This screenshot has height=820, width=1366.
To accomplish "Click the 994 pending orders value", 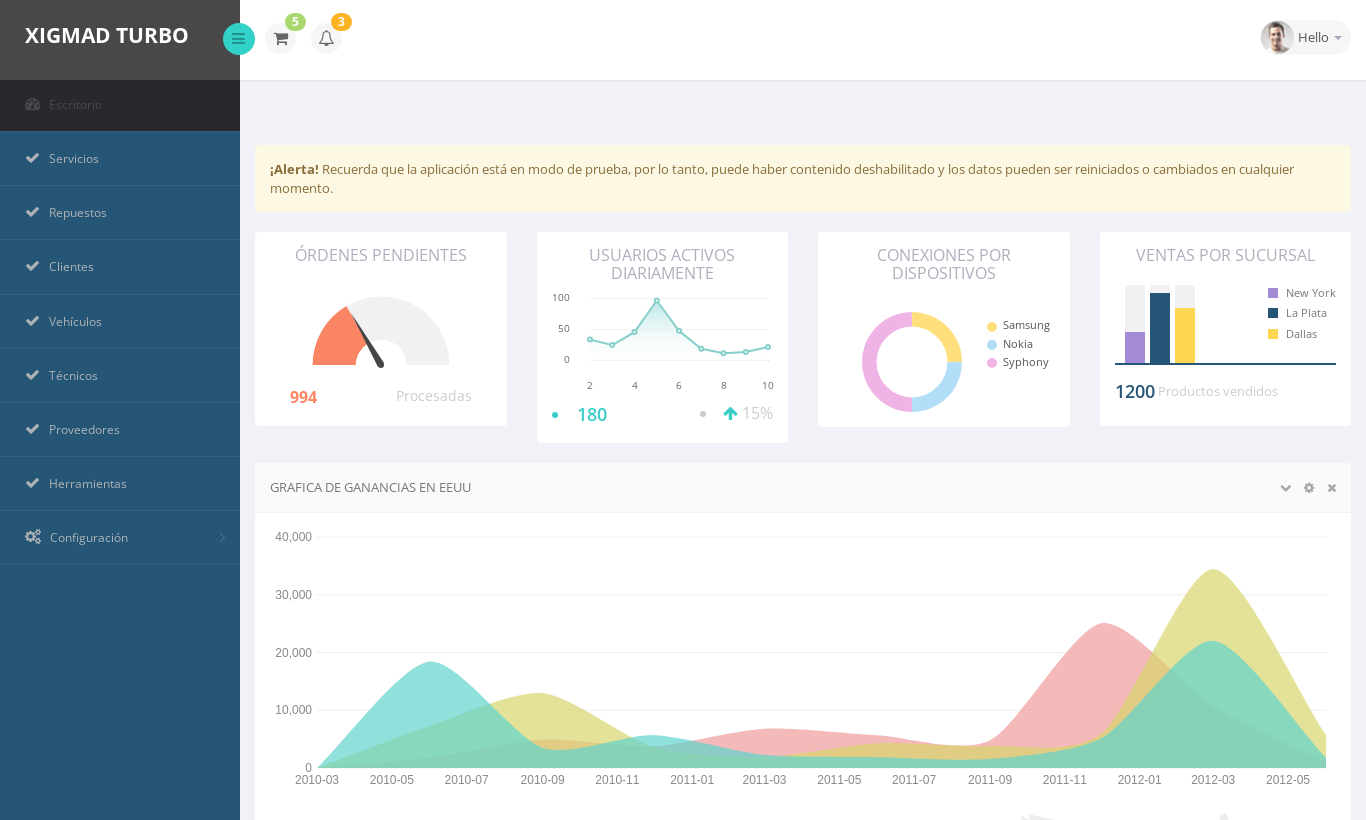I will (303, 398).
